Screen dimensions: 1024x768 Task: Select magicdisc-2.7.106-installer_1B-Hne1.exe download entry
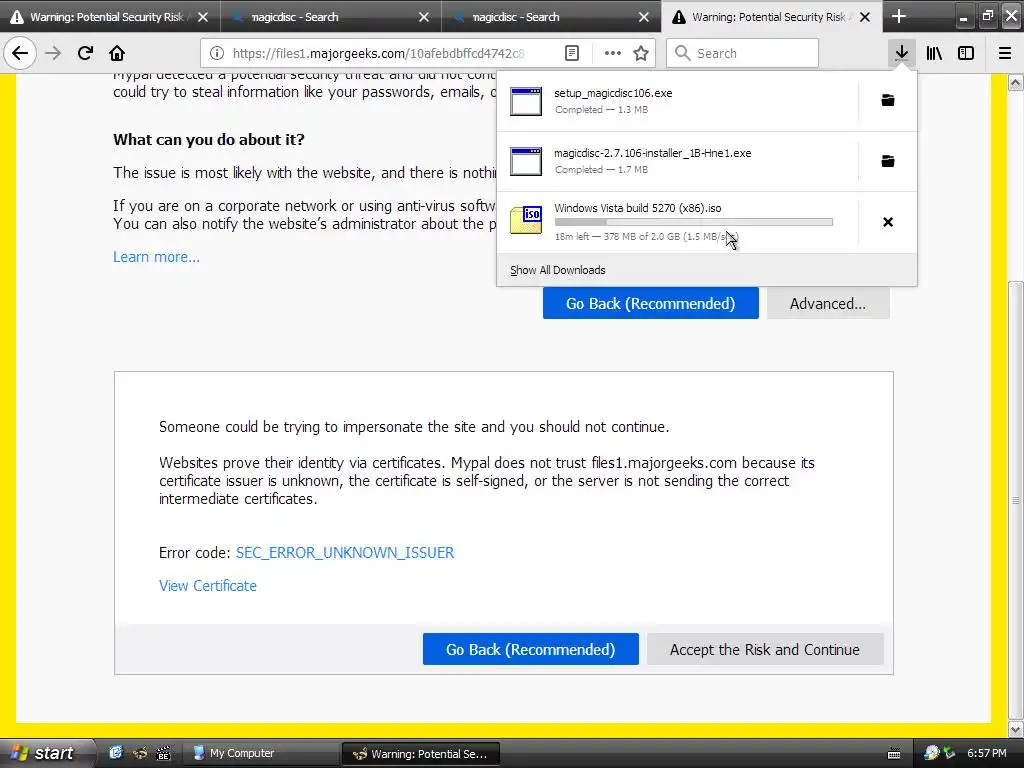pos(677,161)
